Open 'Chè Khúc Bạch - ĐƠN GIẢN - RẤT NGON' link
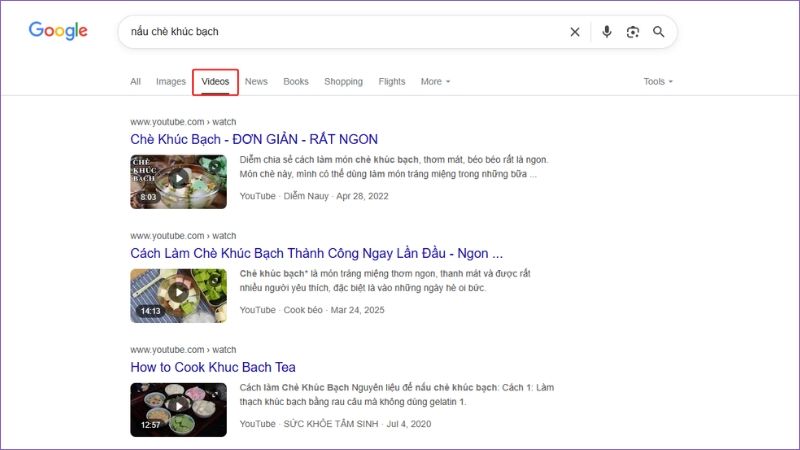Screen dimensions: 800x450 [x=254, y=139]
